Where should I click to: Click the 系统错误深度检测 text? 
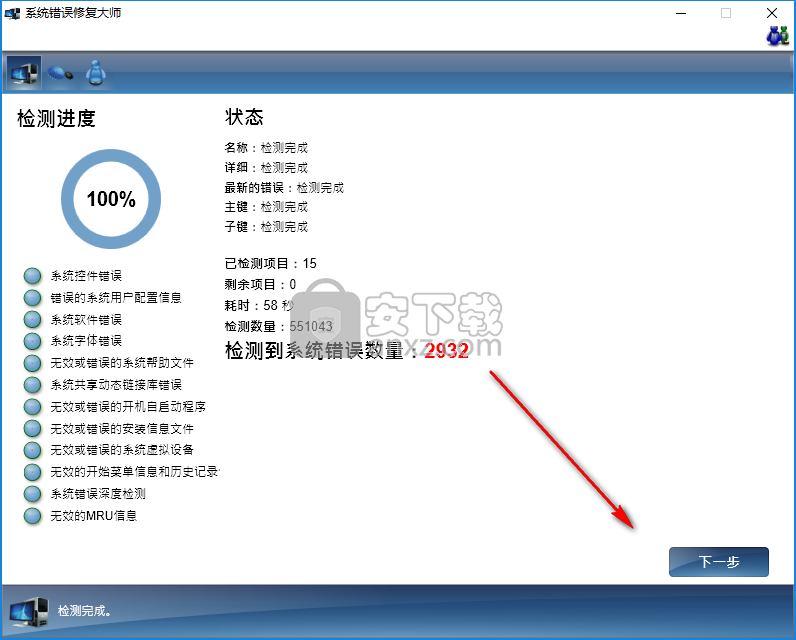(x=98, y=494)
